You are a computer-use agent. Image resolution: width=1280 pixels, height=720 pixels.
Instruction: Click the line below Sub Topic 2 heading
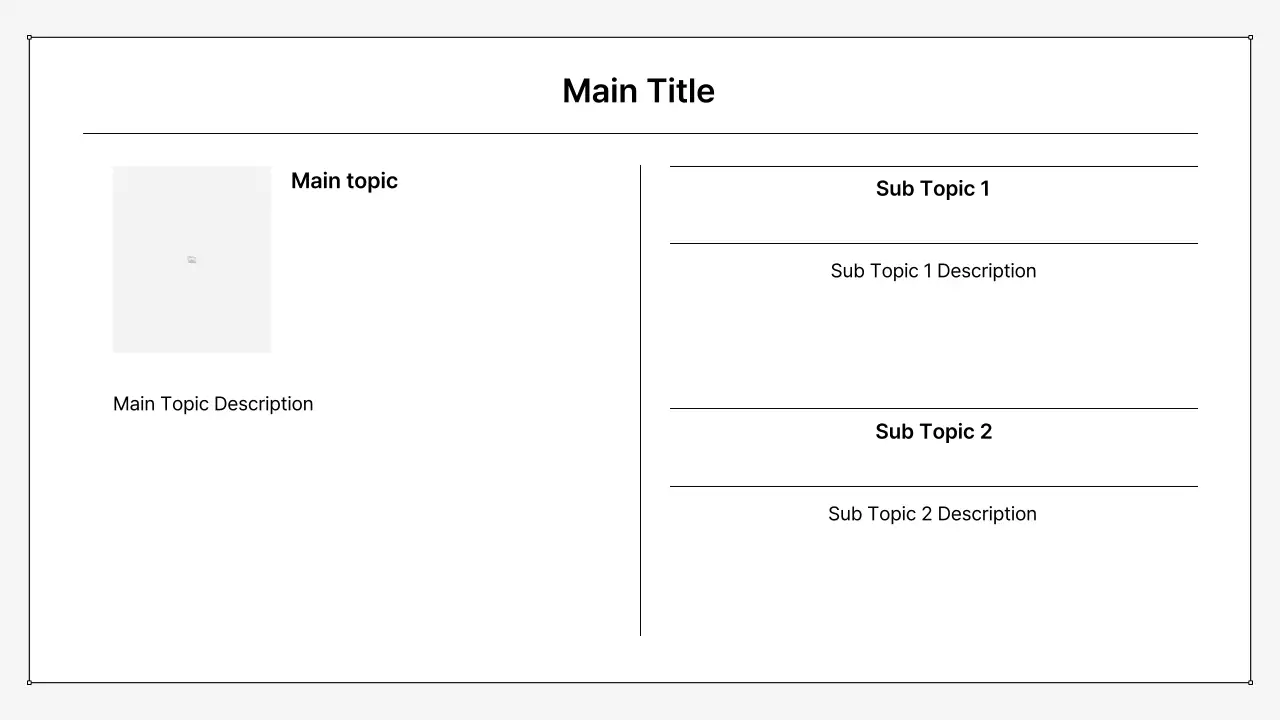tap(933, 486)
